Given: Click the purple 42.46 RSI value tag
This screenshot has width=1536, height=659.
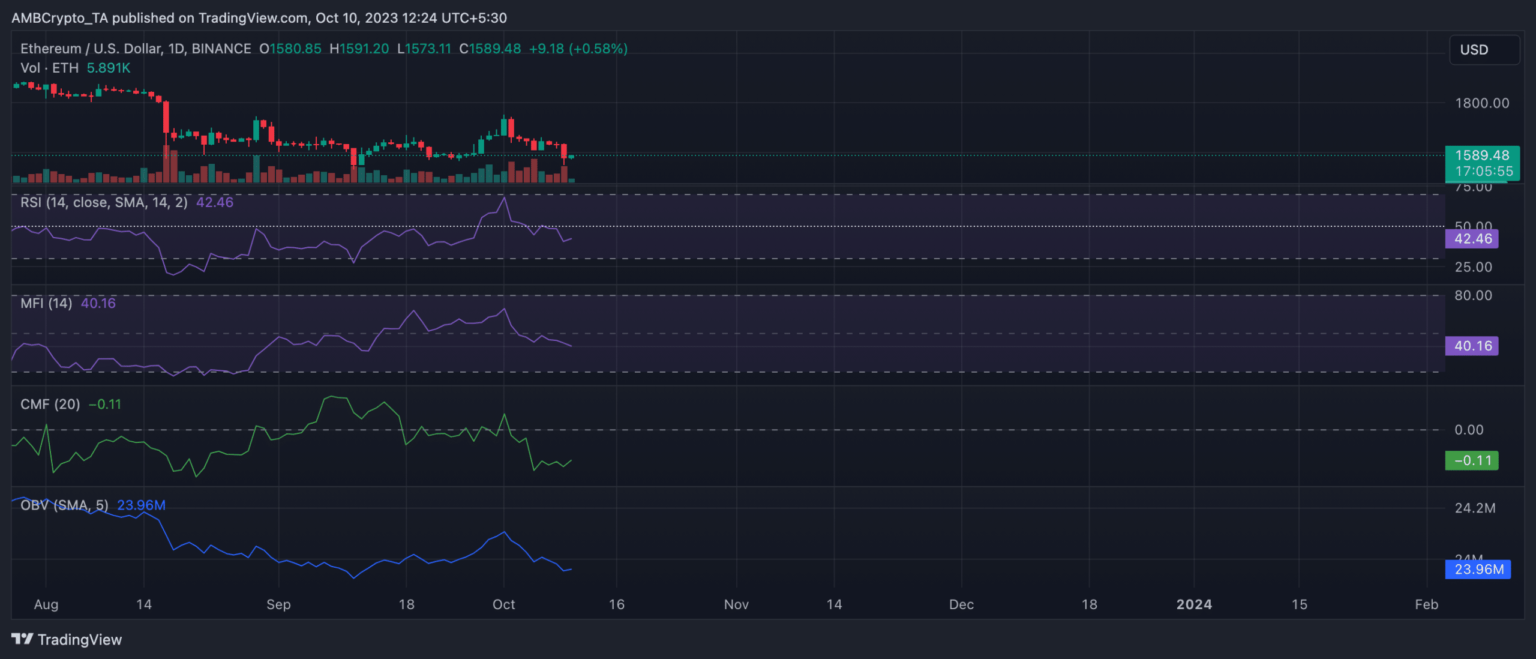Looking at the screenshot, I should click(1472, 239).
